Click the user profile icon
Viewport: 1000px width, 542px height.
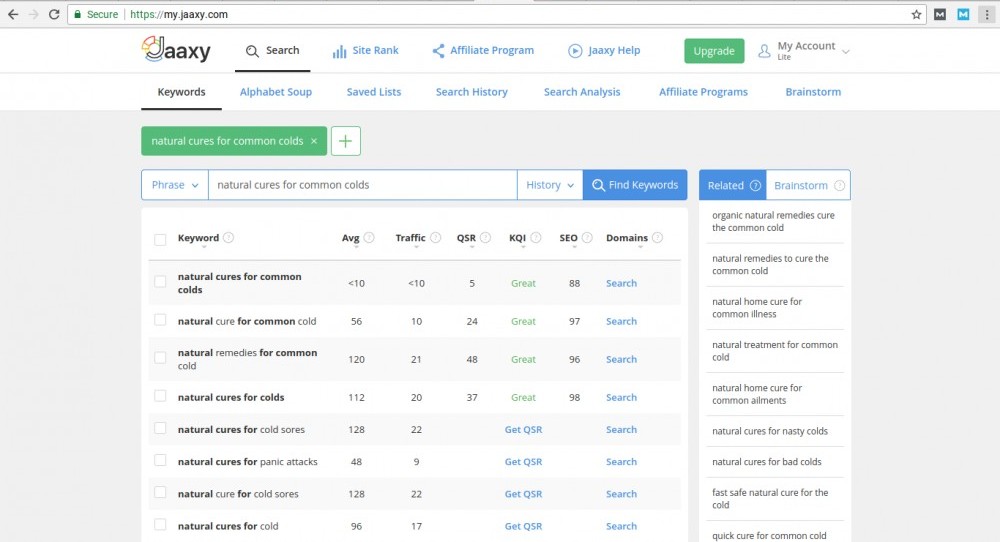[764, 51]
